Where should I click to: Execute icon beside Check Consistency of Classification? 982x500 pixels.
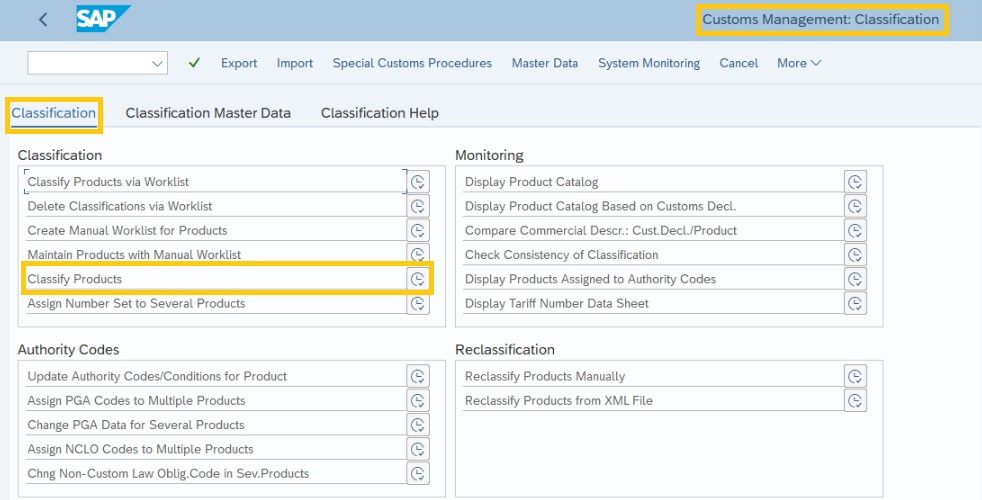[x=855, y=255]
